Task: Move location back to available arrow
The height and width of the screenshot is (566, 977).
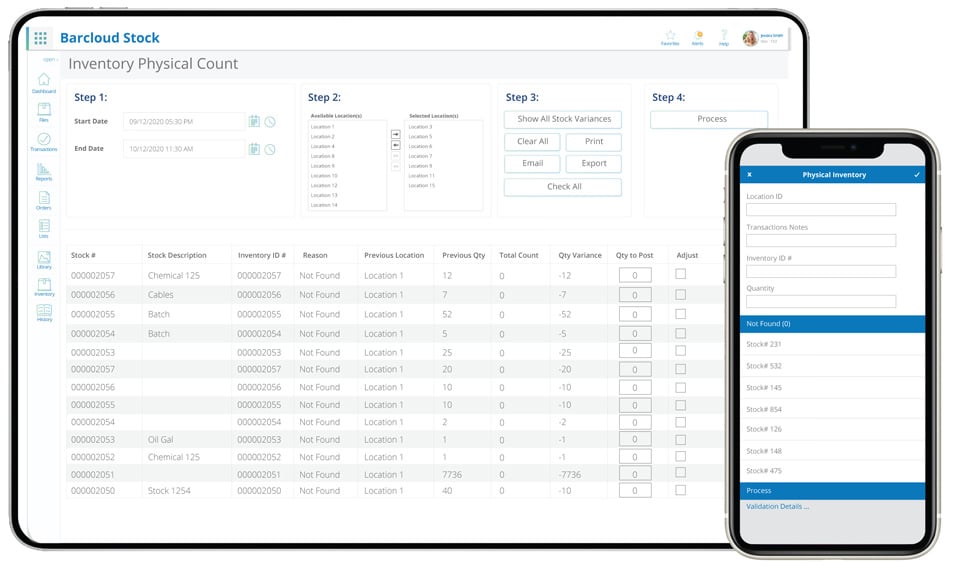Action: tap(396, 145)
